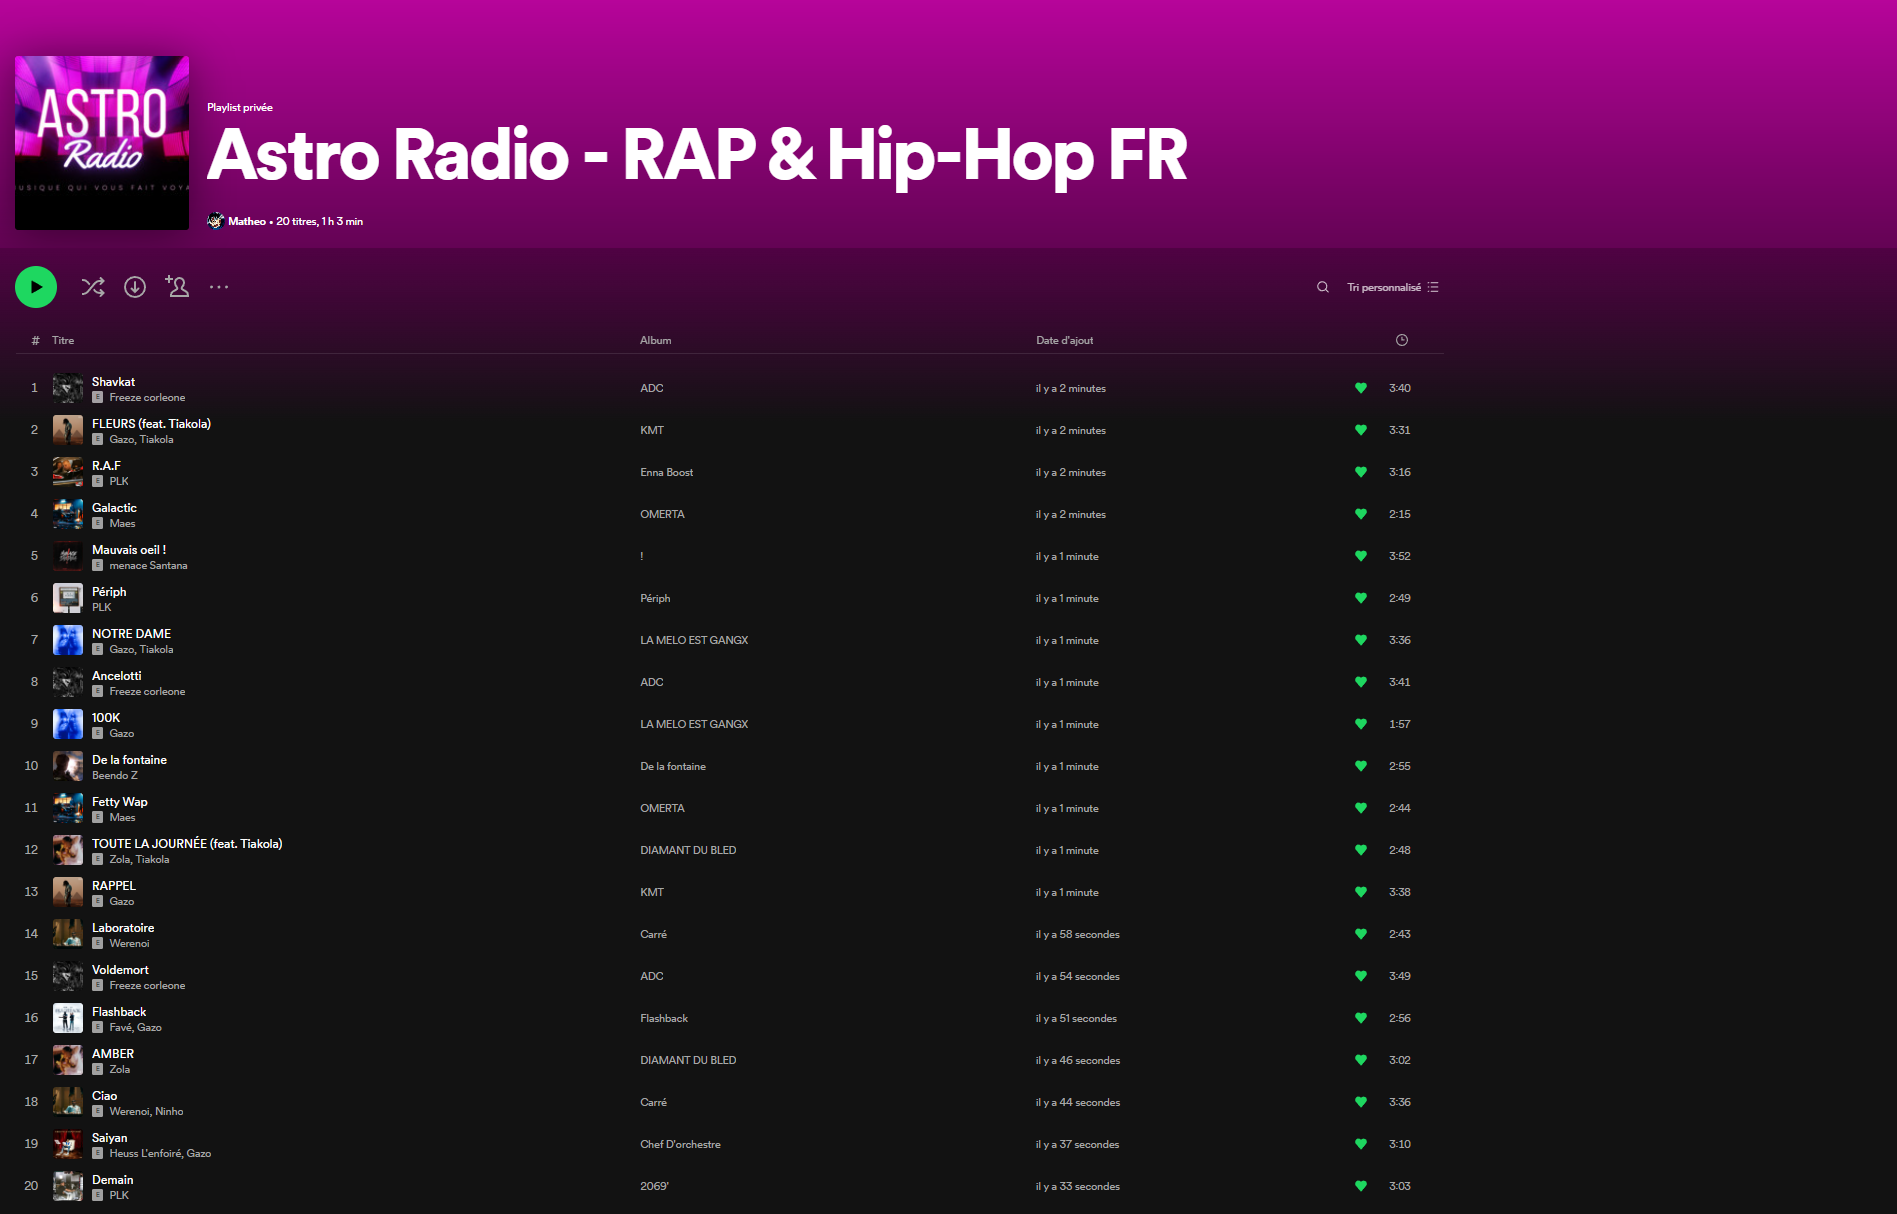Click the Shavkat album artwork
The width and height of the screenshot is (1897, 1214).
click(x=68, y=388)
